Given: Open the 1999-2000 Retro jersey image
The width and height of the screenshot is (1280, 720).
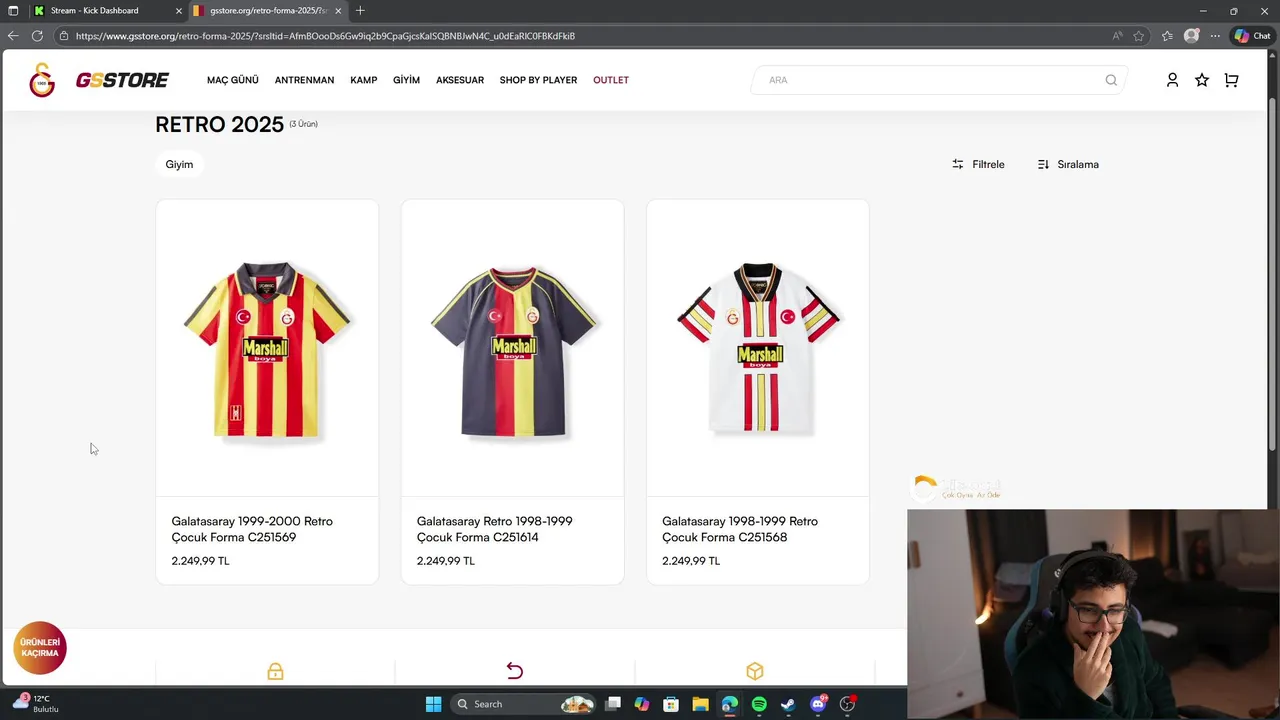Looking at the screenshot, I should [x=267, y=348].
